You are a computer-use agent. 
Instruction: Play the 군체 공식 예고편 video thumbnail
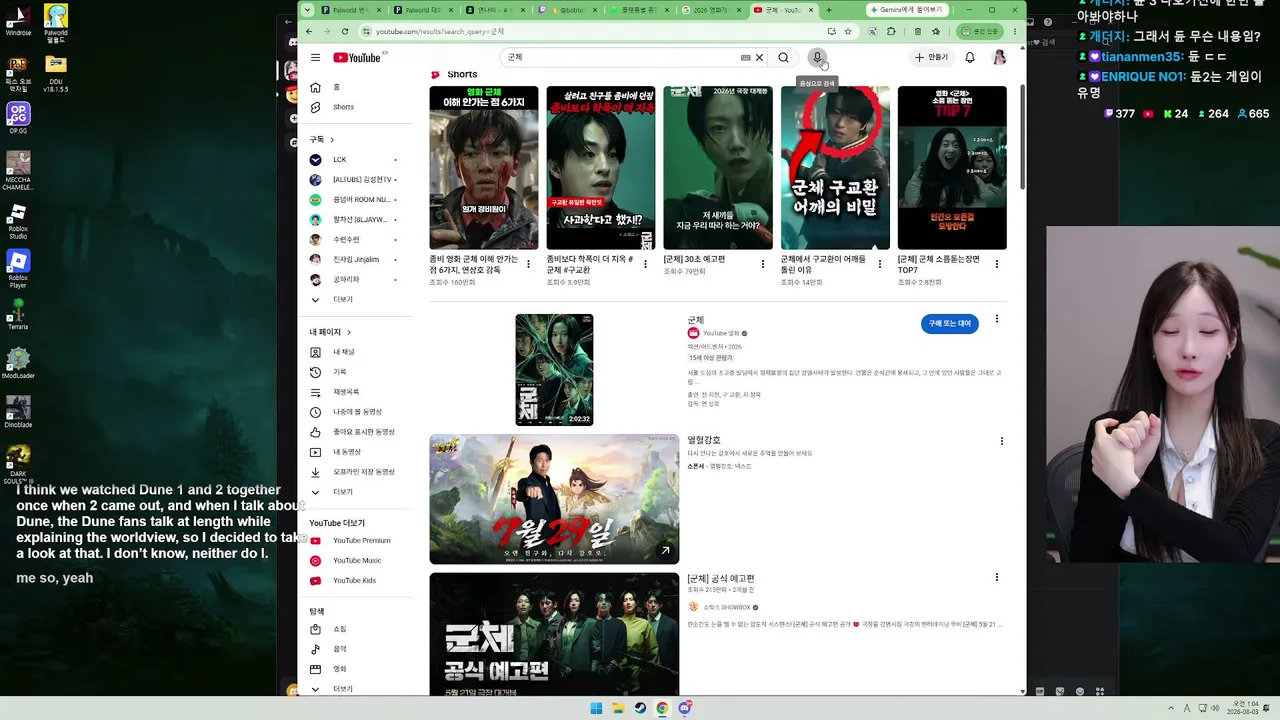(x=554, y=634)
